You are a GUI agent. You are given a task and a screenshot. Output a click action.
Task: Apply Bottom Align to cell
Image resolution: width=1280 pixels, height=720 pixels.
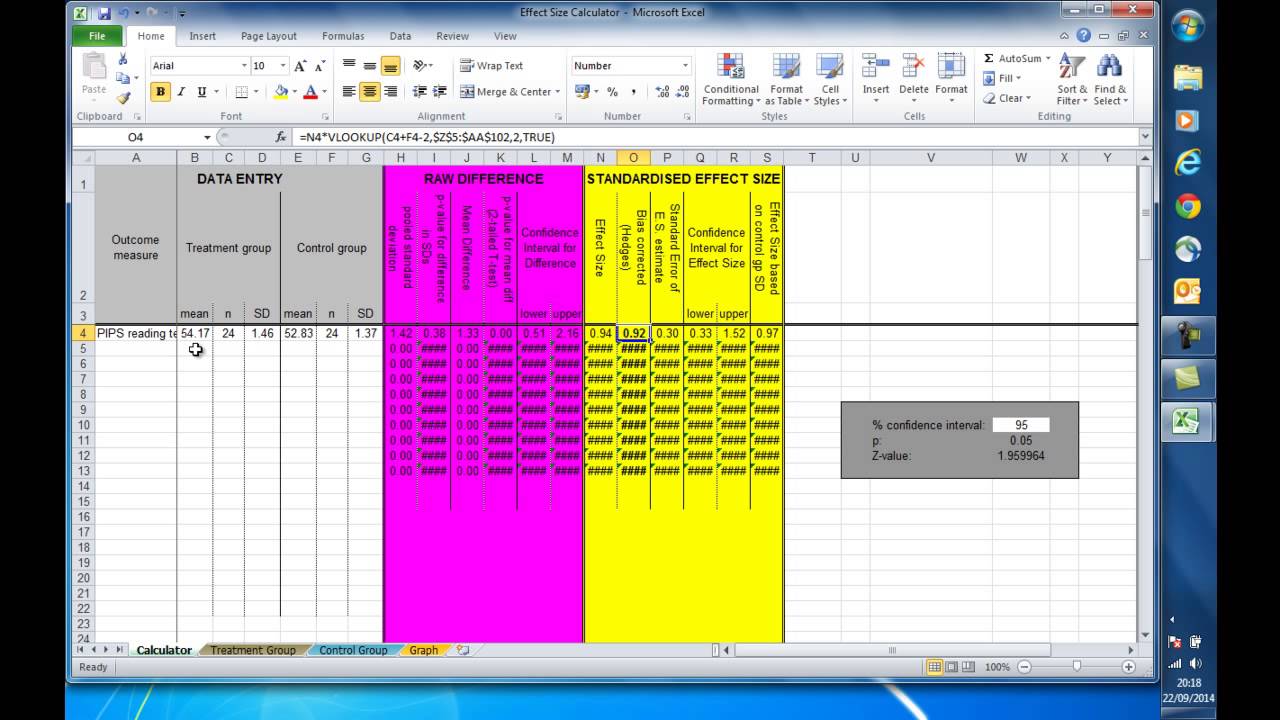390,66
